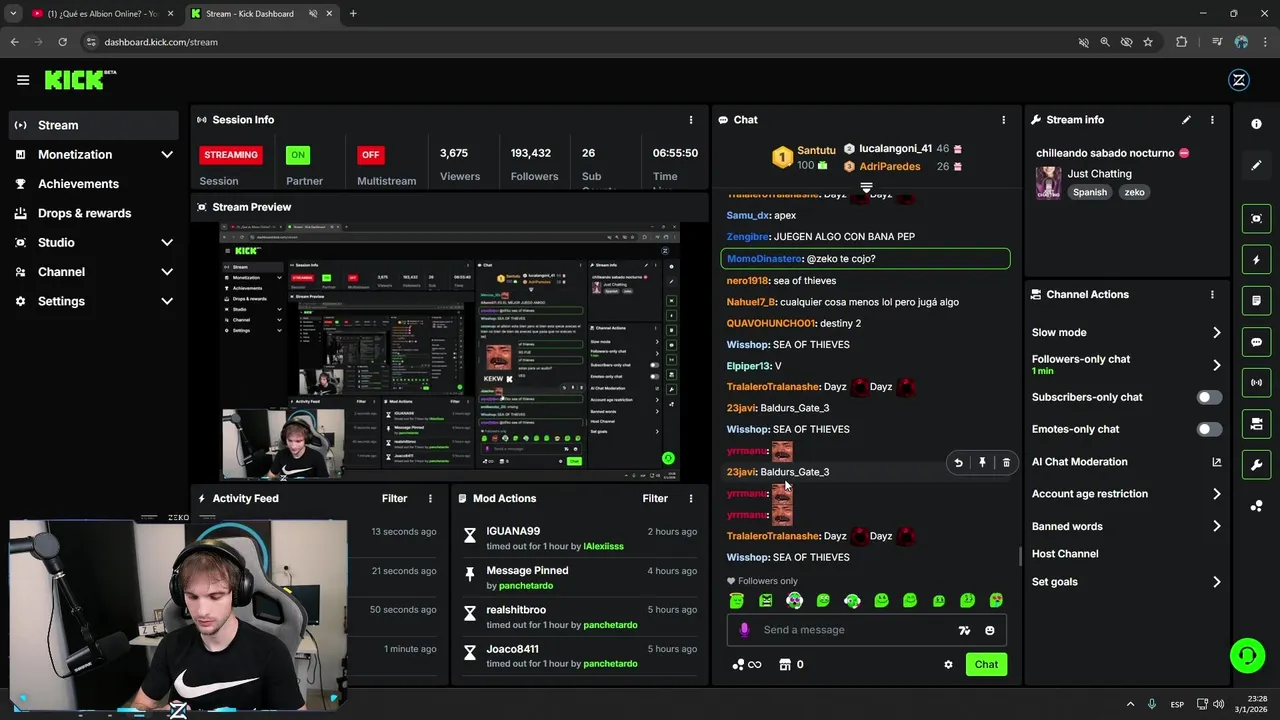Viewport: 1280px width, 720px height.
Task: Send message with green Chat button
Action: 986,665
